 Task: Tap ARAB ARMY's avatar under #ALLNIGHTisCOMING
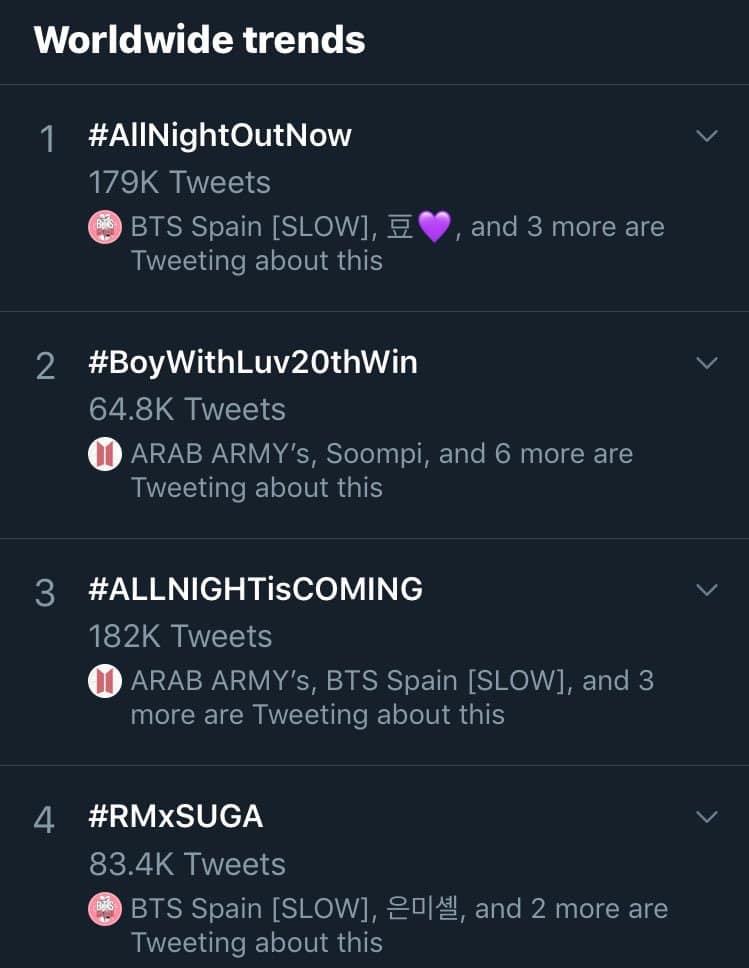click(105, 681)
